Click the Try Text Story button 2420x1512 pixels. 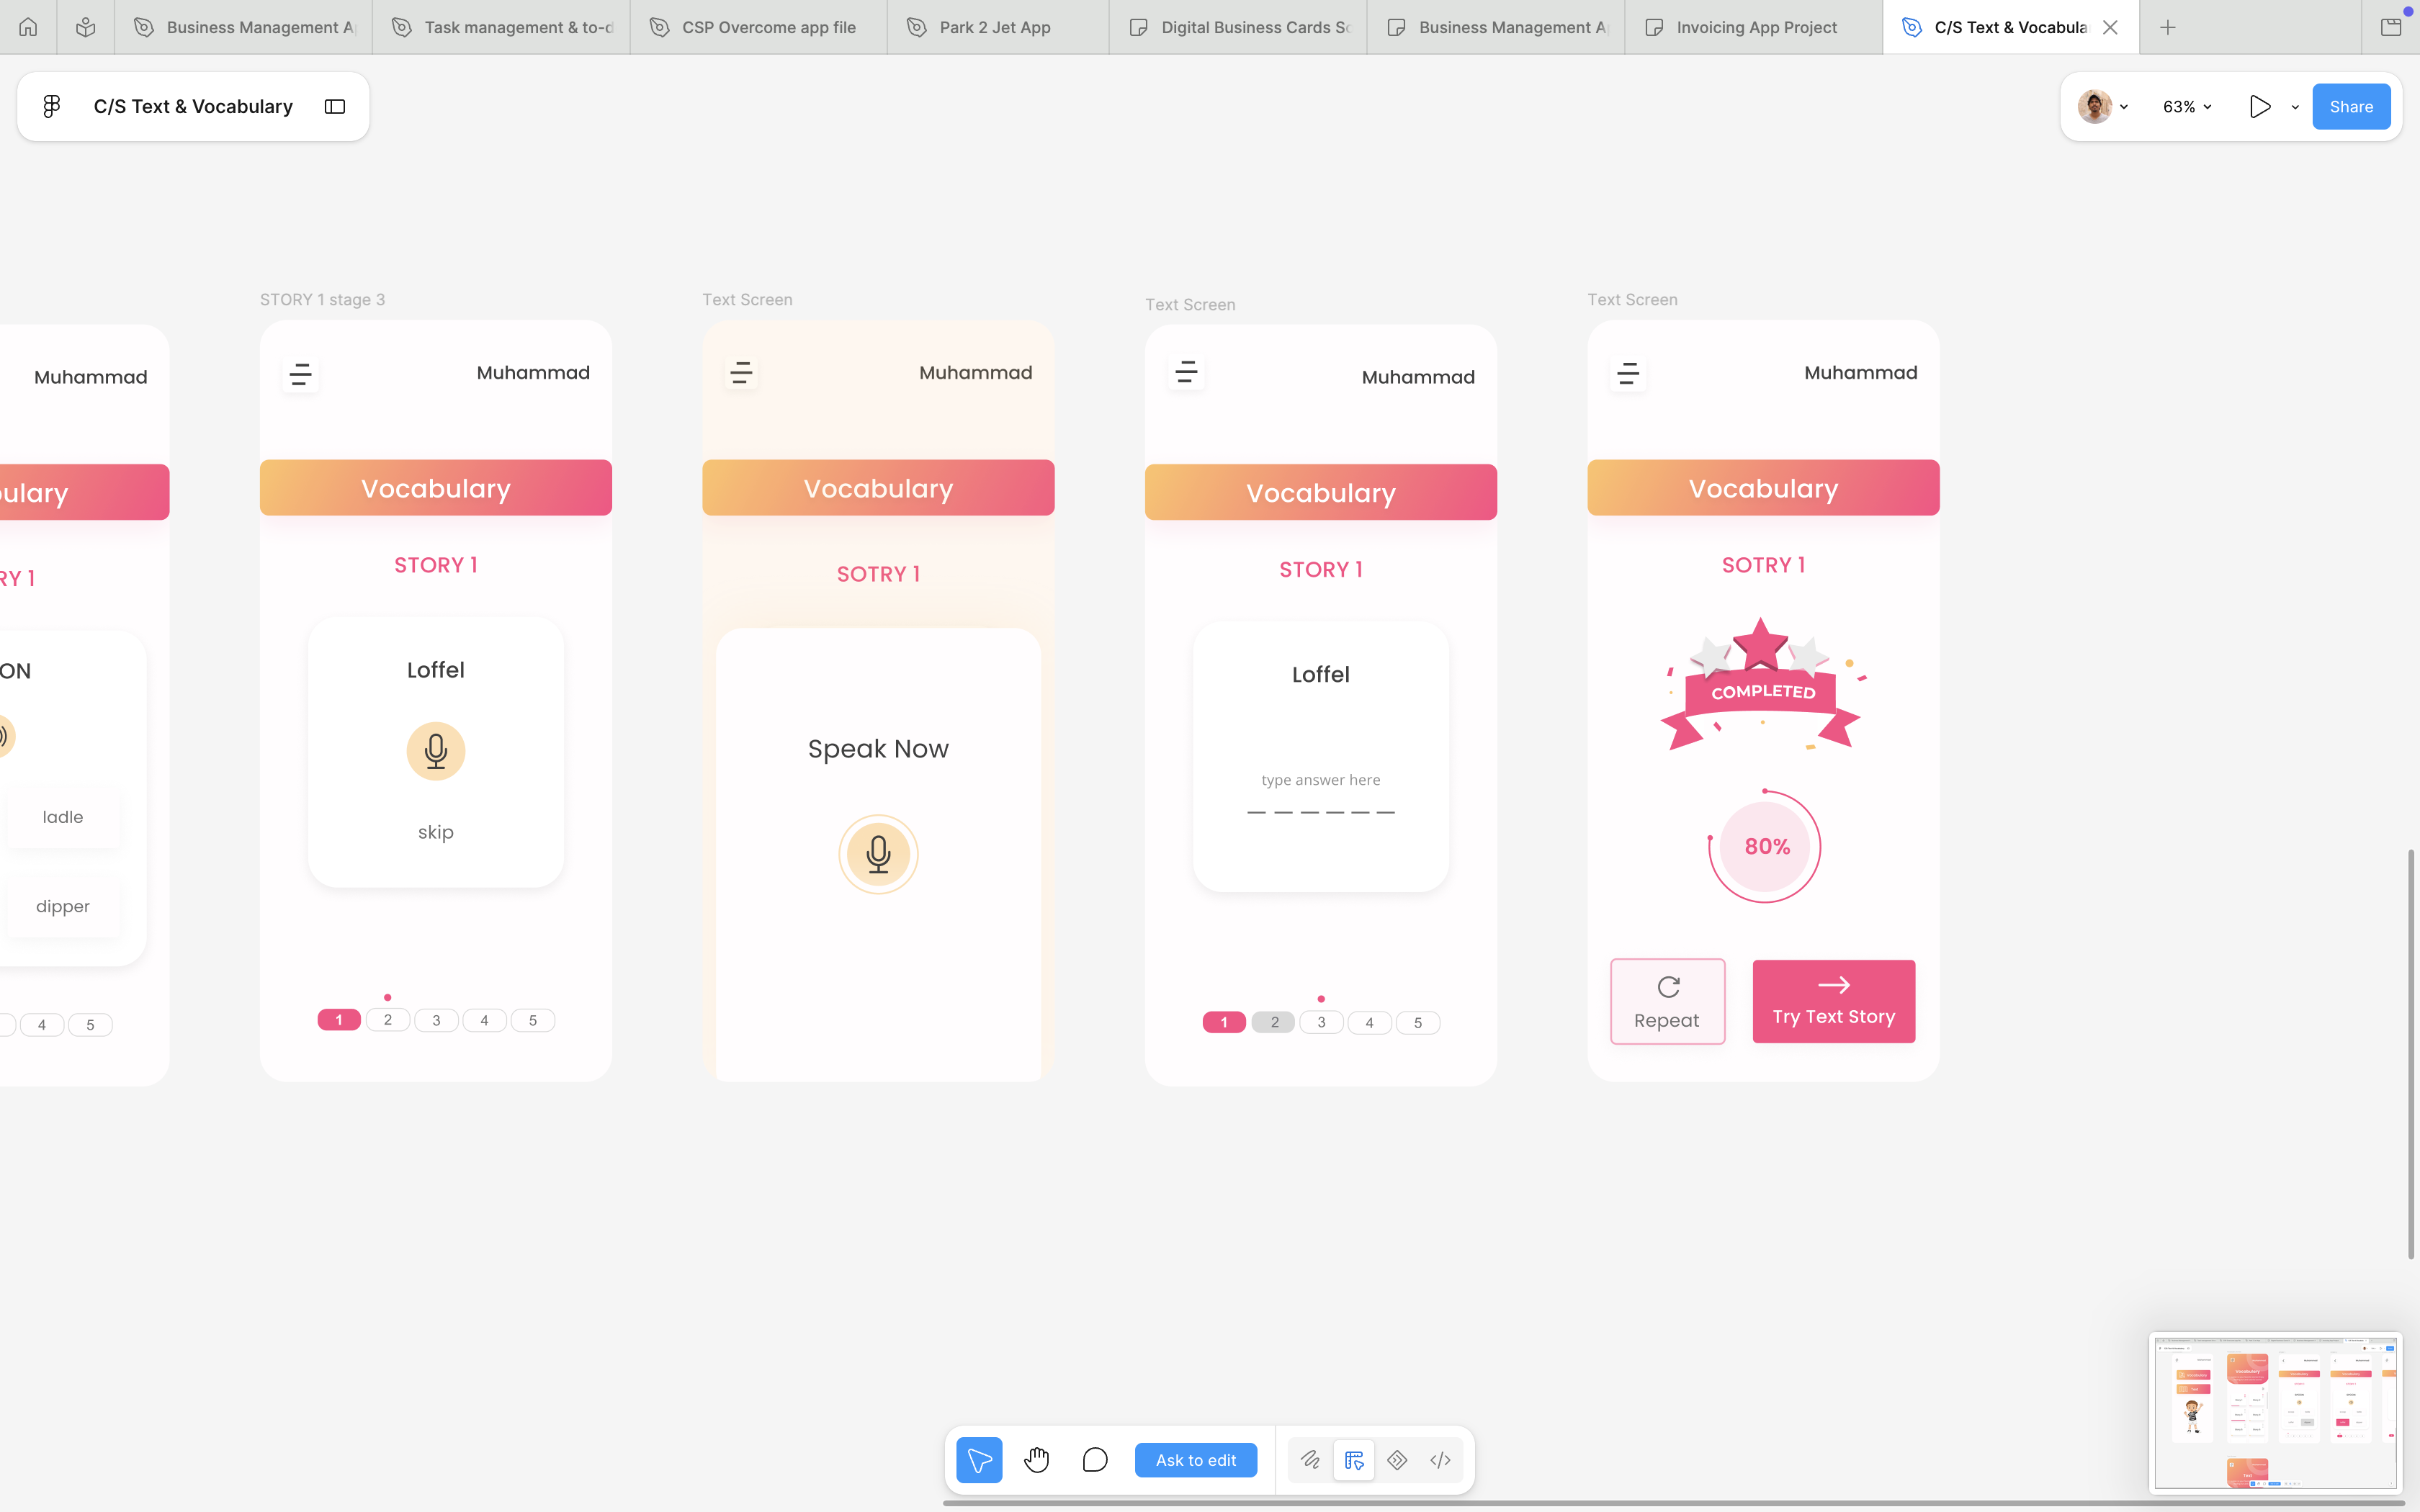[x=1834, y=1001]
